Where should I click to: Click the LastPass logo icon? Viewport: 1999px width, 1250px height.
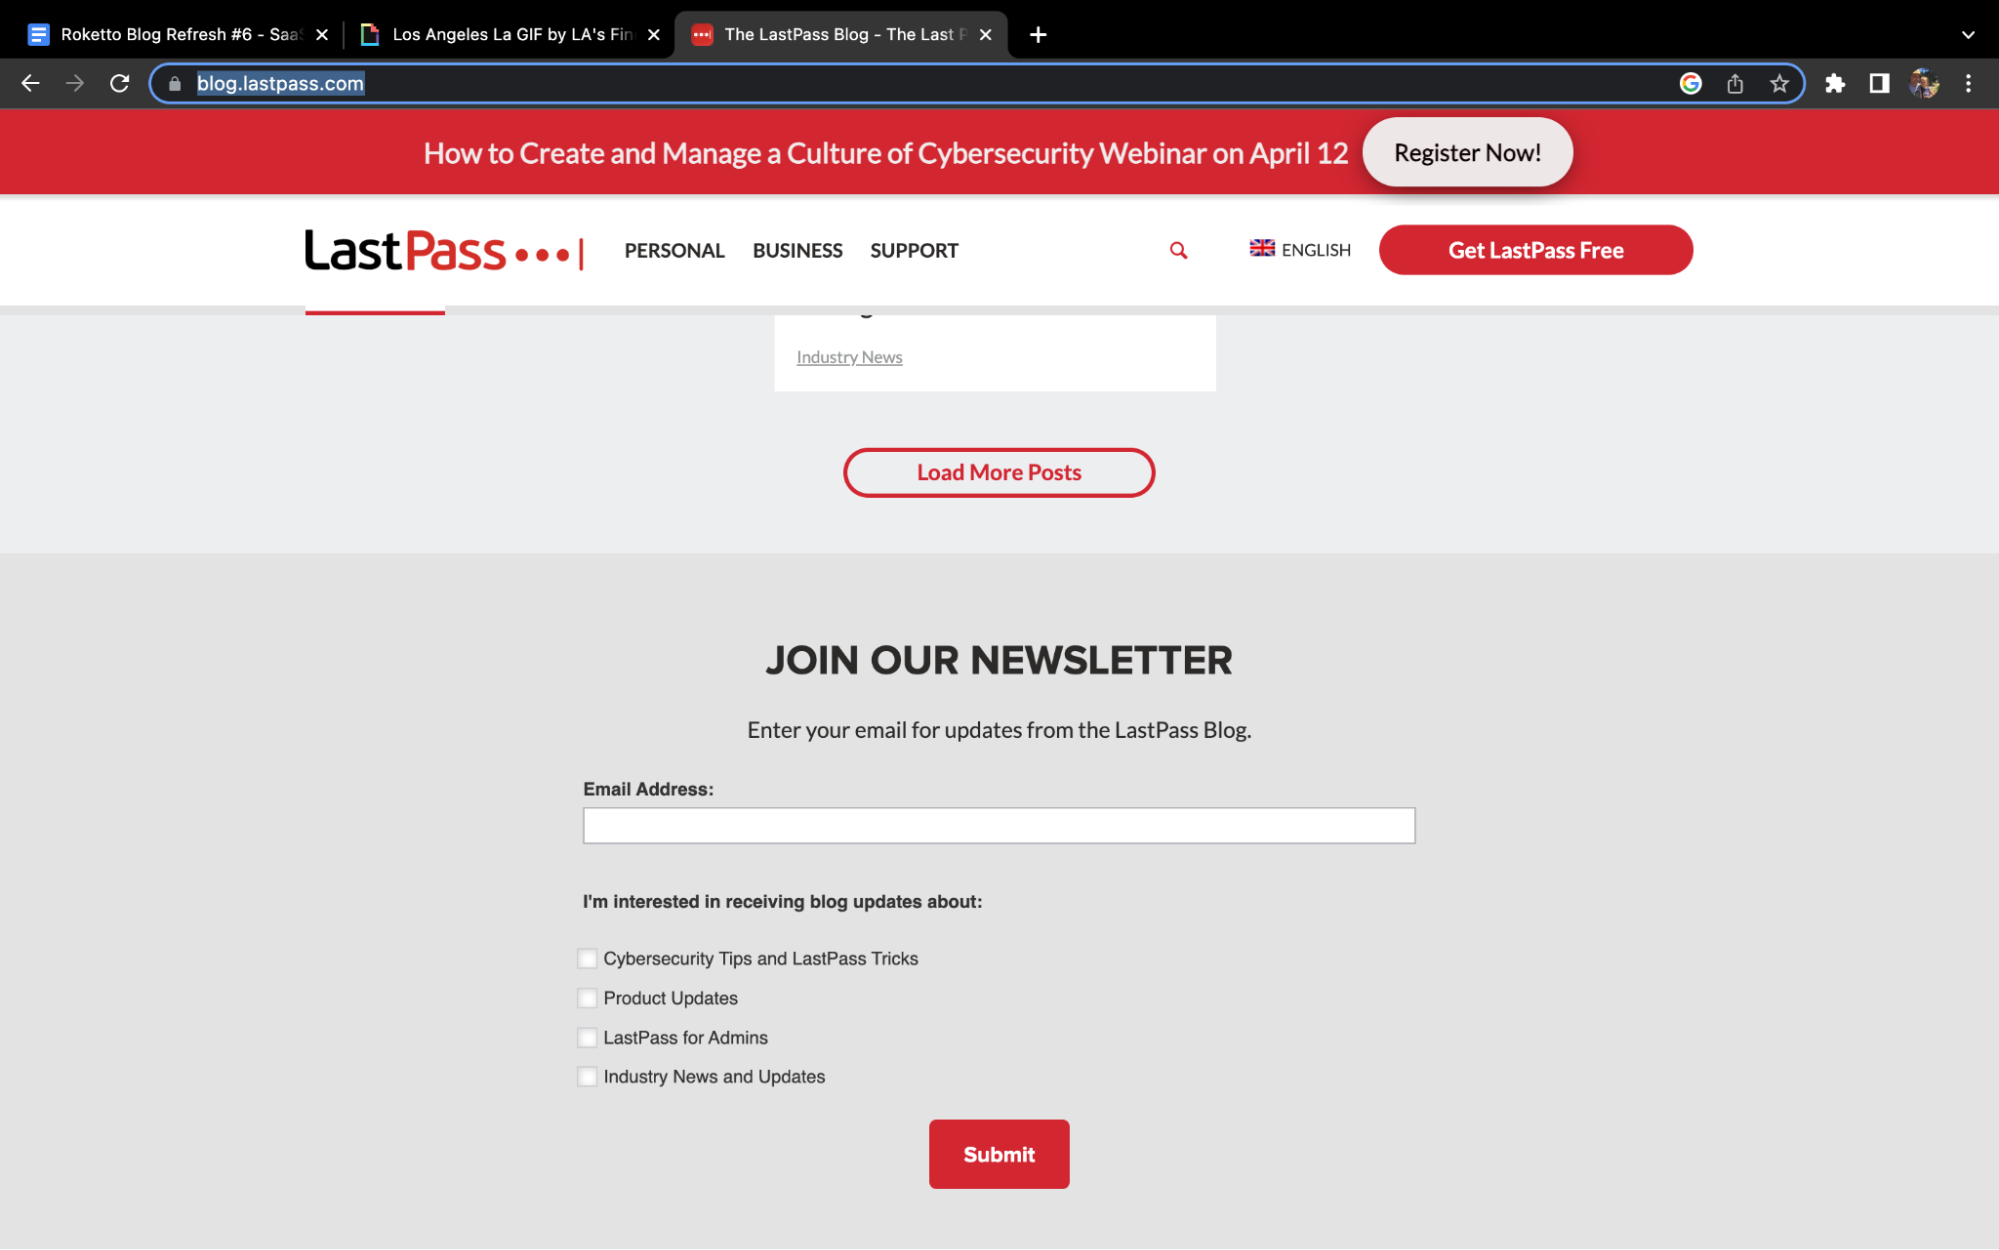(444, 251)
